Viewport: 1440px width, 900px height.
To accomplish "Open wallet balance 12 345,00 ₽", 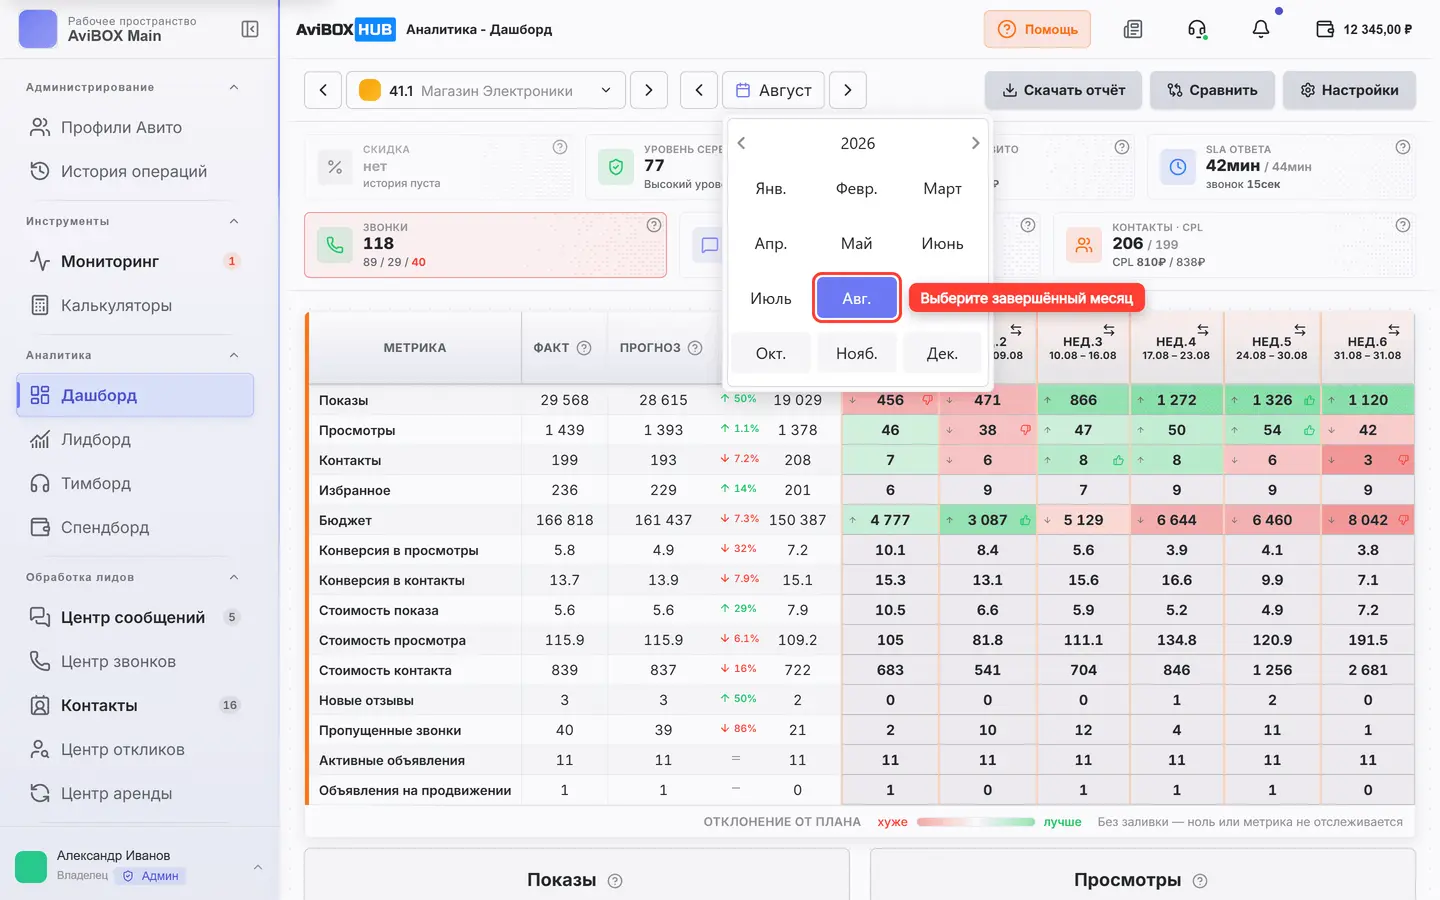I will (x=1364, y=29).
